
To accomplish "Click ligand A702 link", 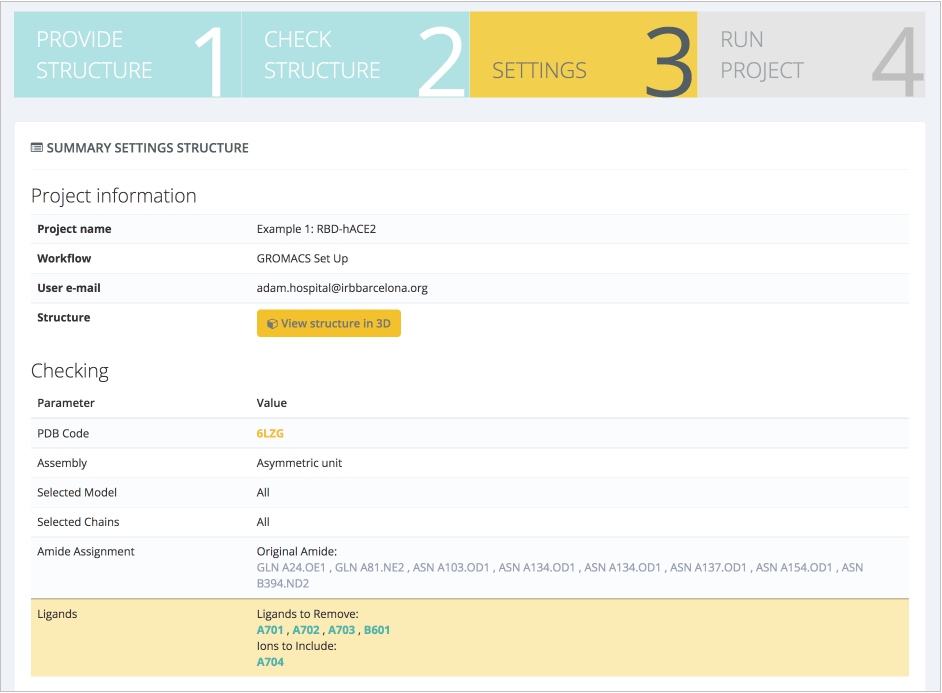I will [306, 630].
